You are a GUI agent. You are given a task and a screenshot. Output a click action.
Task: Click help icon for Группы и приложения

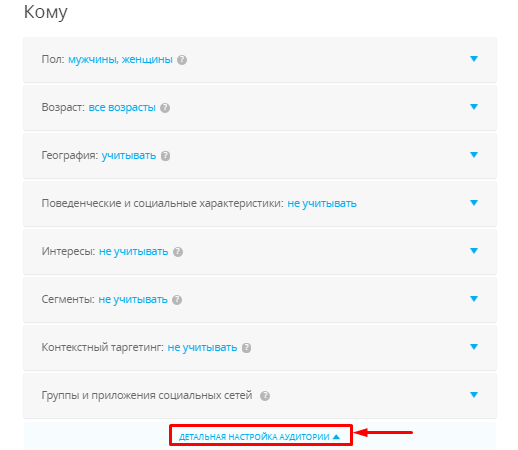click(x=265, y=396)
